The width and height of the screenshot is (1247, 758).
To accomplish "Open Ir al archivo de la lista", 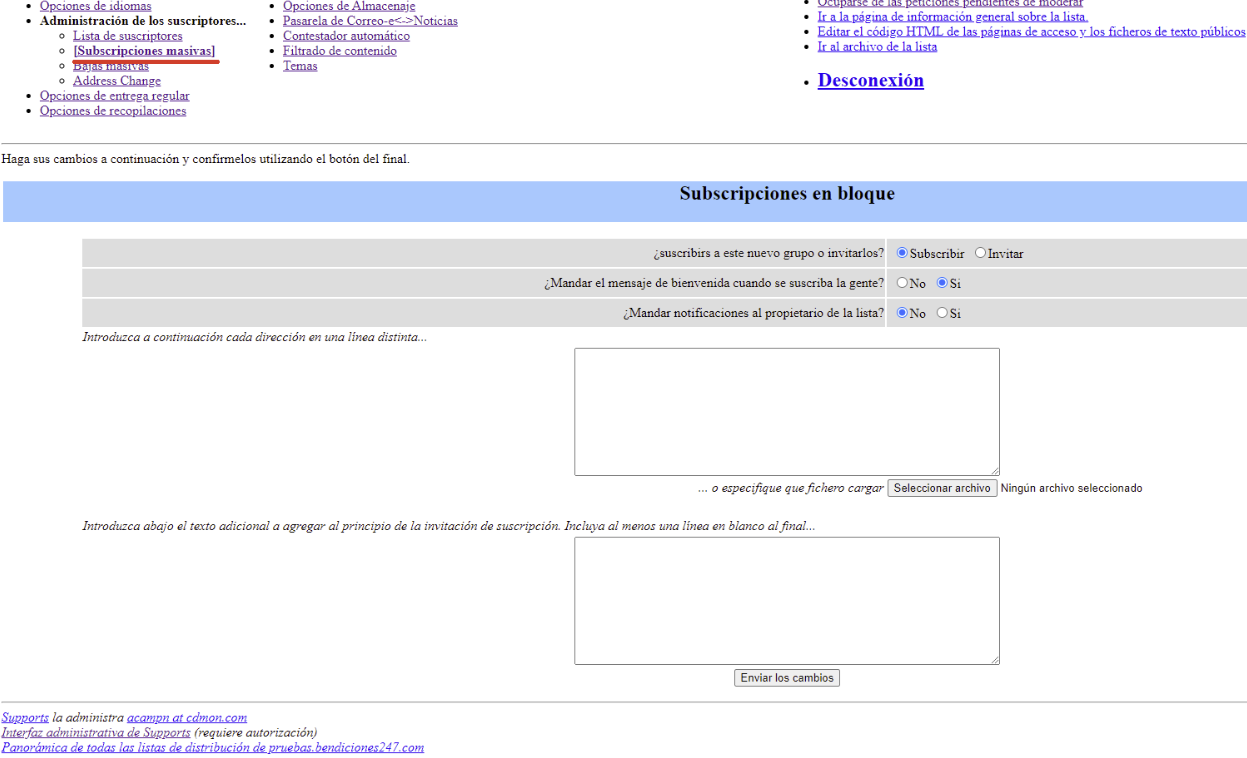I will coord(878,47).
